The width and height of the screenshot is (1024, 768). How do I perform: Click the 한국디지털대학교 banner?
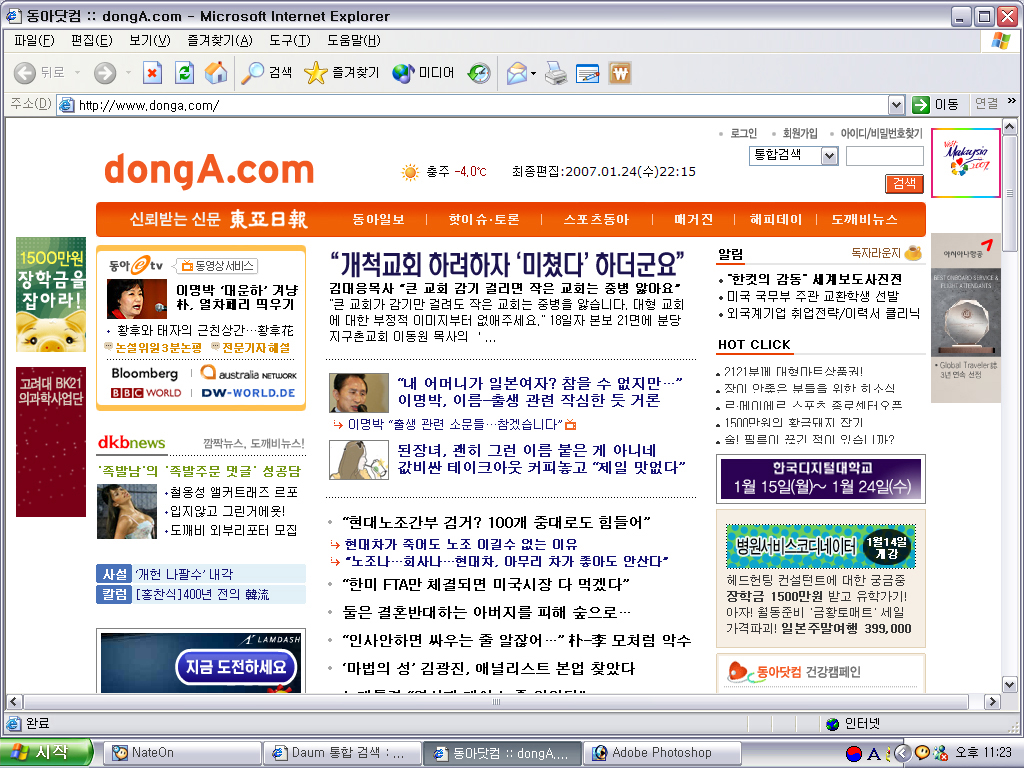[821, 479]
